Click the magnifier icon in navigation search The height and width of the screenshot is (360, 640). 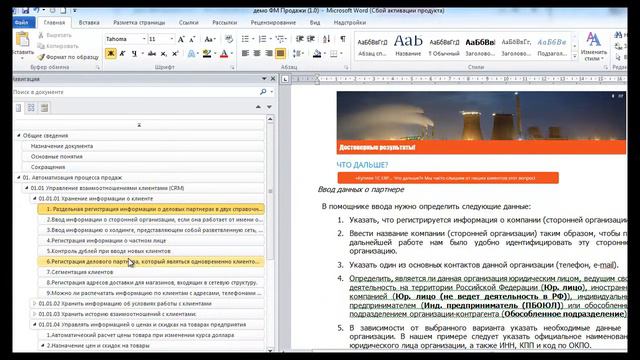coord(263,92)
